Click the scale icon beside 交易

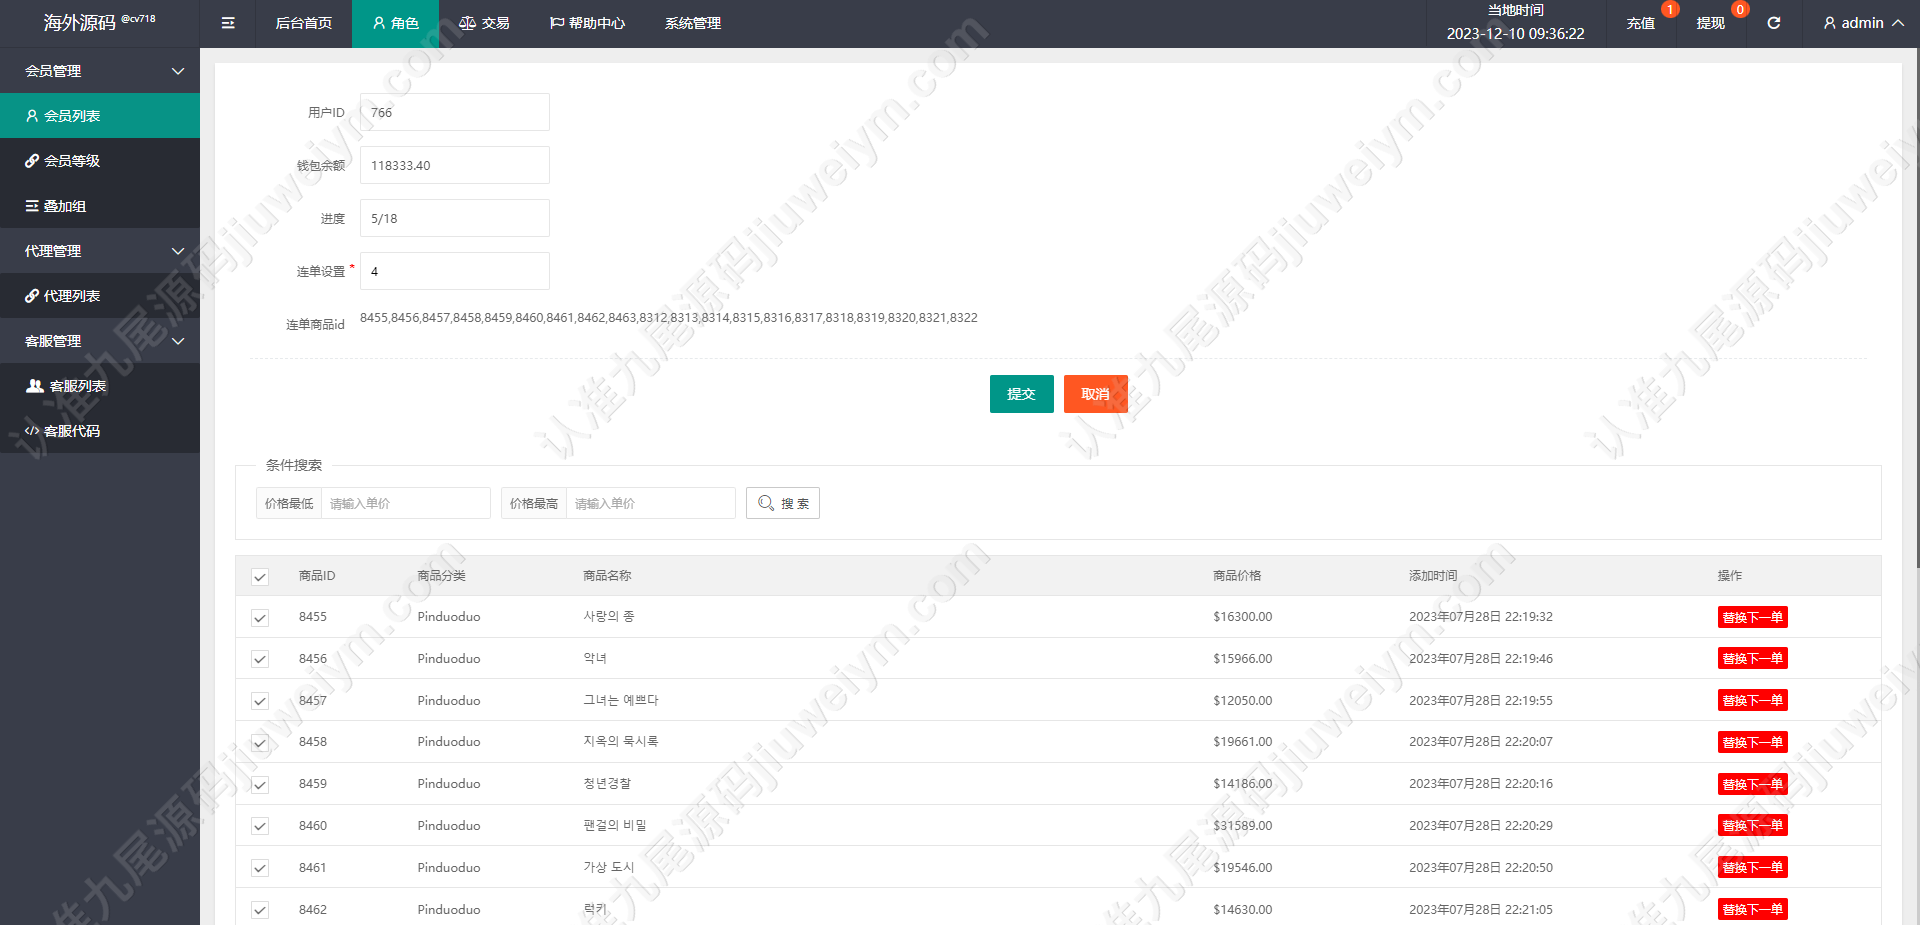(467, 23)
